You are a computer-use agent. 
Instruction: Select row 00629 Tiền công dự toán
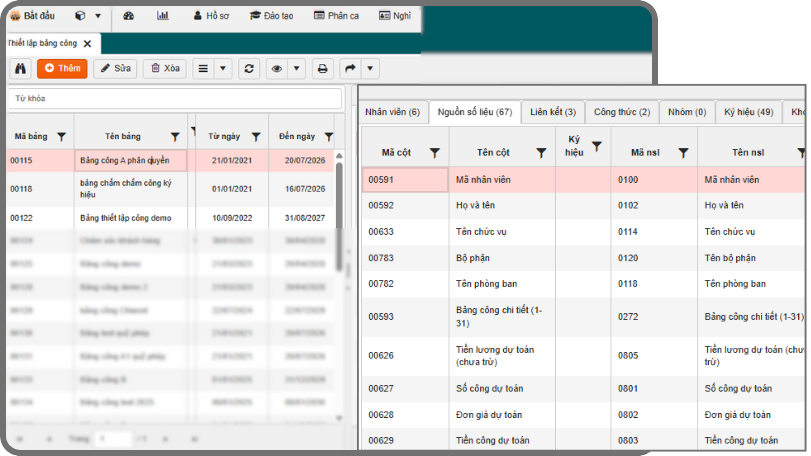(x=583, y=440)
